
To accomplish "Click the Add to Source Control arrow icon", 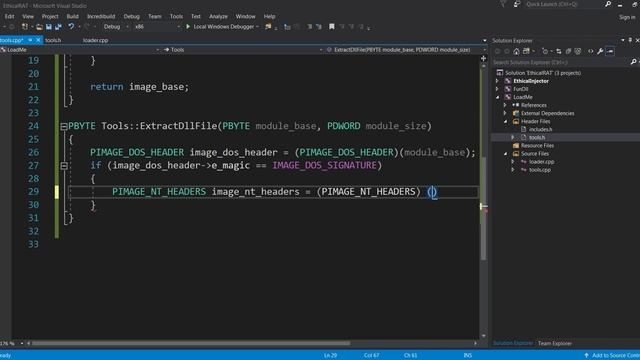I will click(x=587, y=356).
